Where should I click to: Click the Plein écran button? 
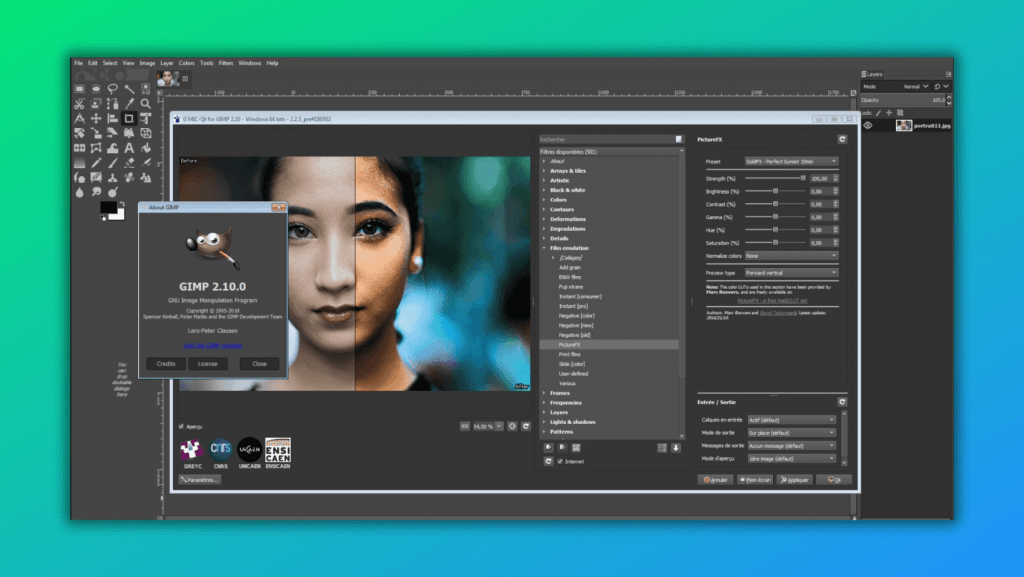[x=755, y=480]
